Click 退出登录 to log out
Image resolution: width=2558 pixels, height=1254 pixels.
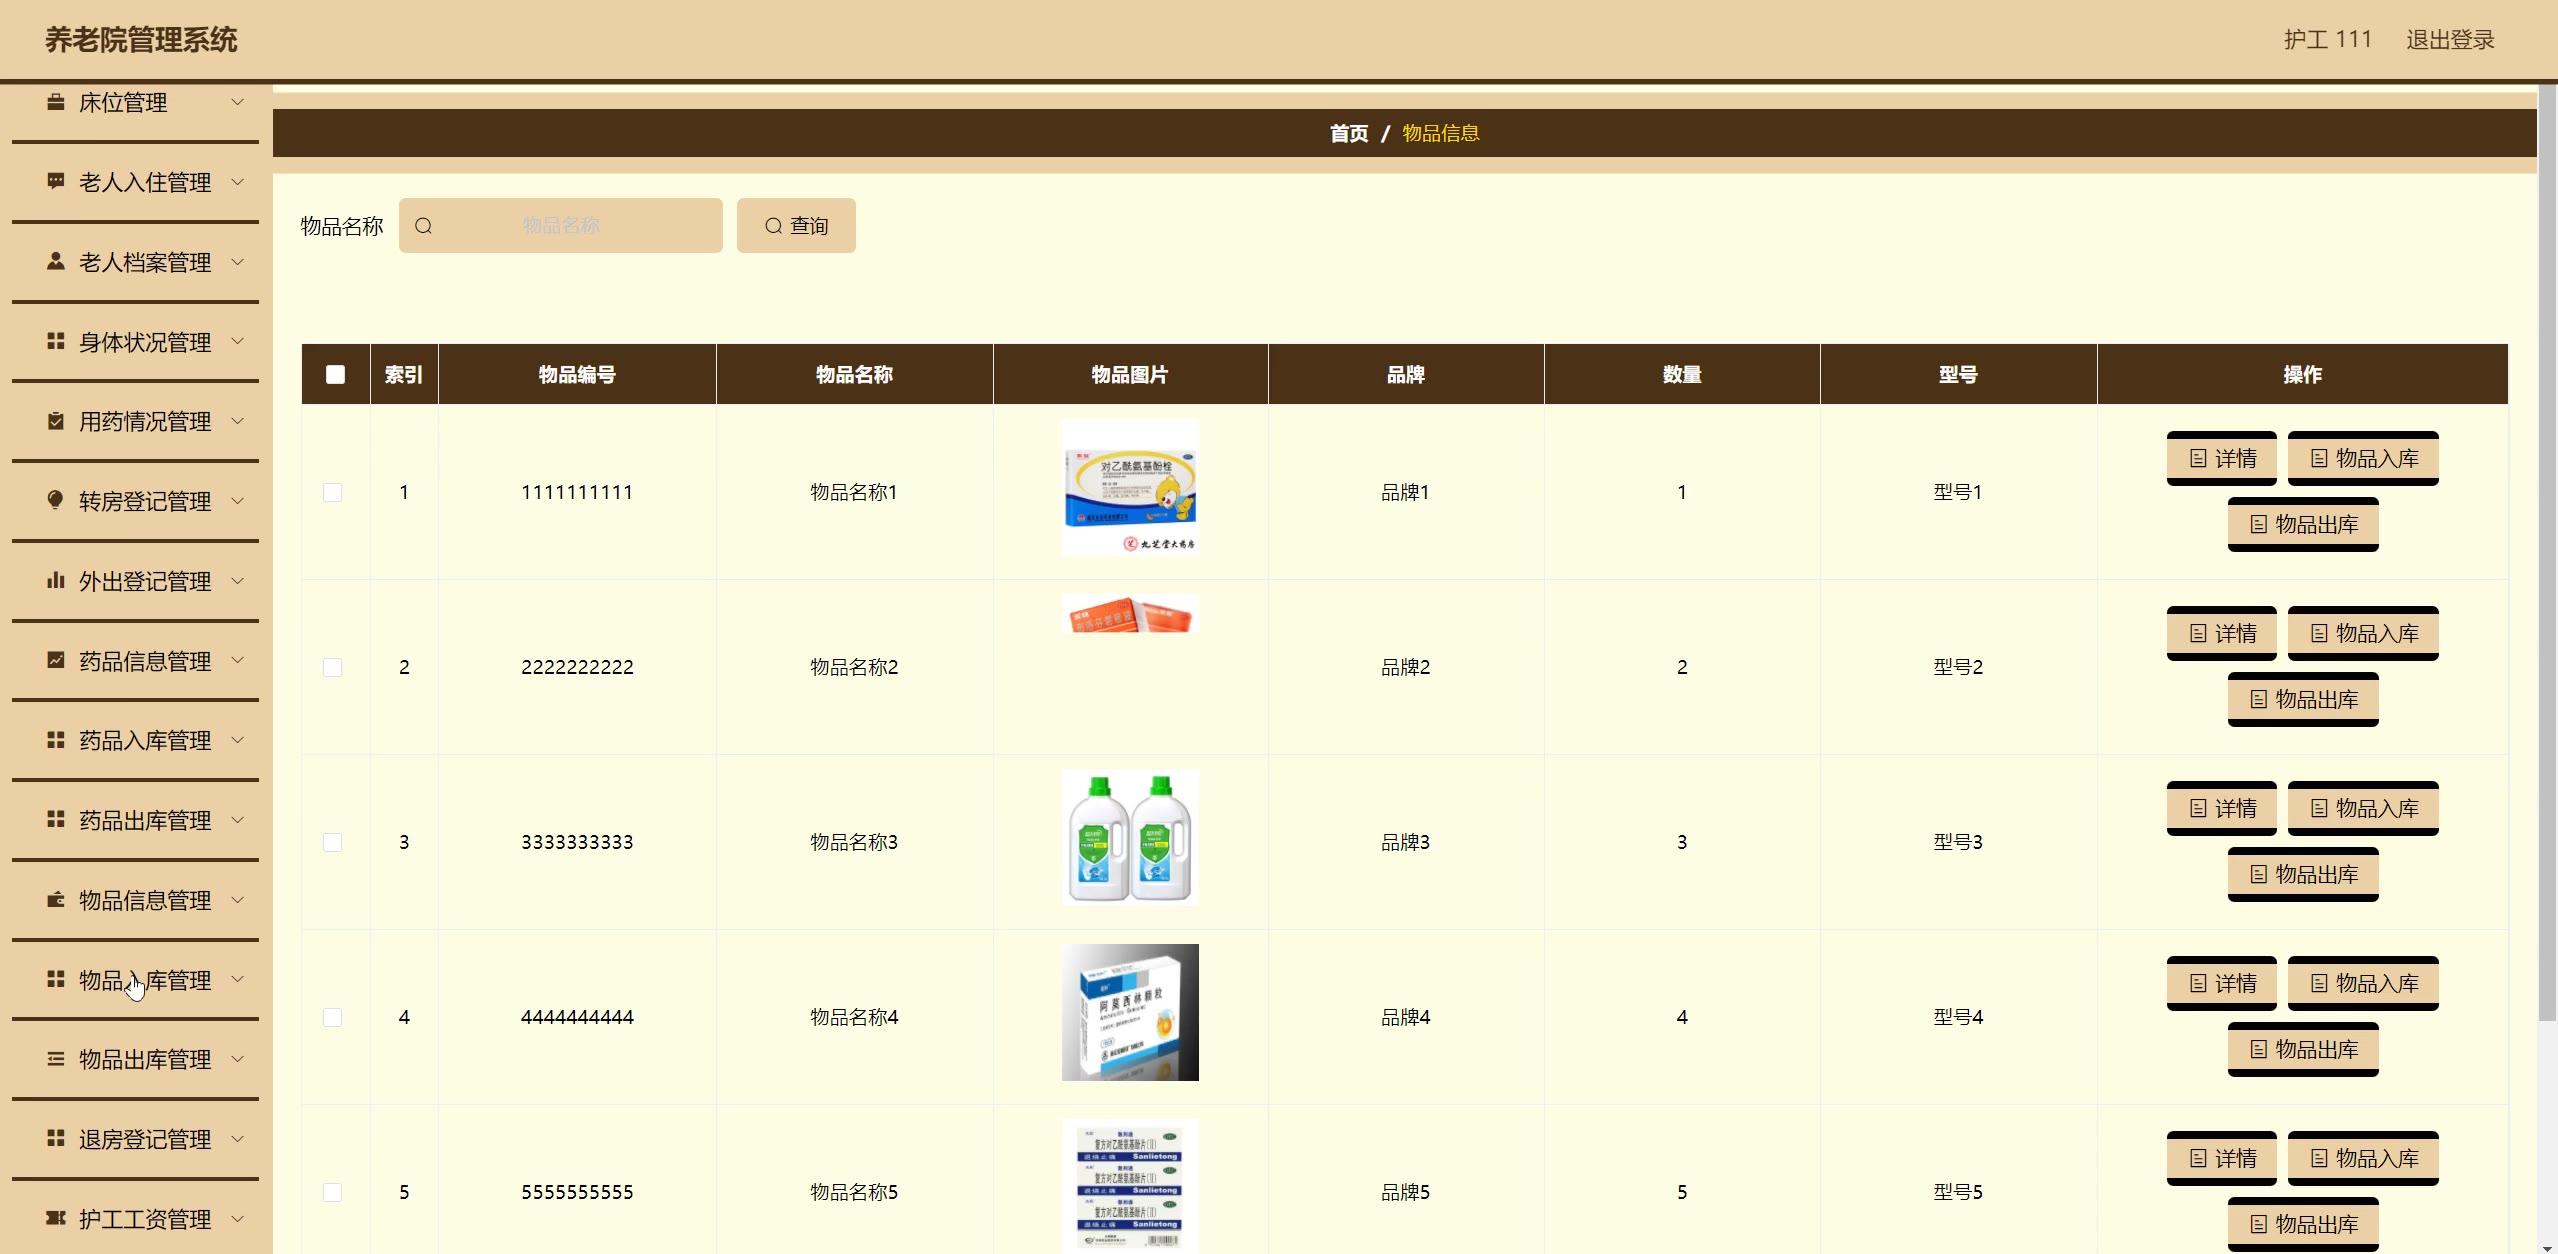2449,40
